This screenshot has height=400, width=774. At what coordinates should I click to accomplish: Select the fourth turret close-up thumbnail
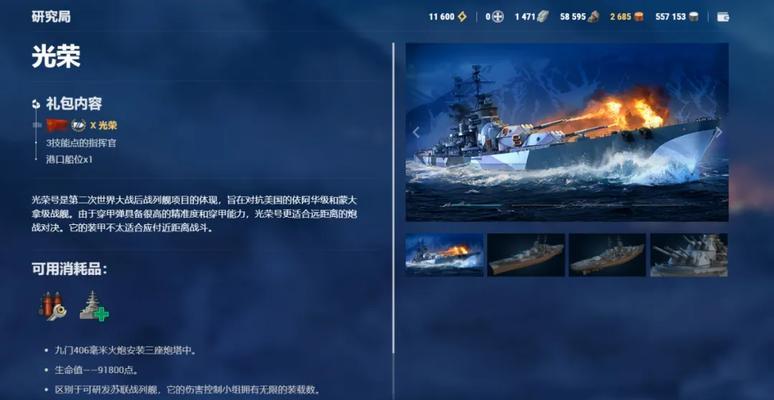[689, 255]
